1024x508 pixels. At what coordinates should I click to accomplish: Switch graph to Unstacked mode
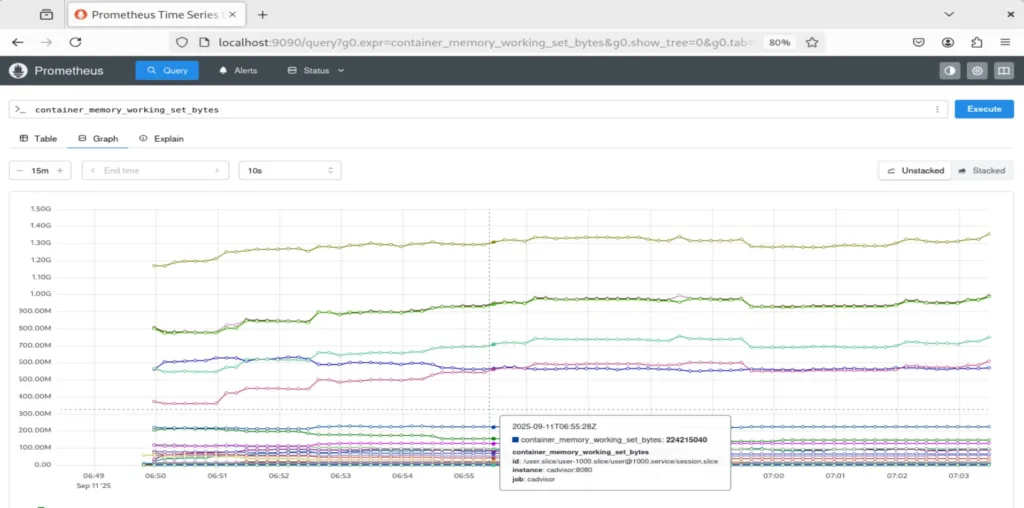(x=914, y=171)
